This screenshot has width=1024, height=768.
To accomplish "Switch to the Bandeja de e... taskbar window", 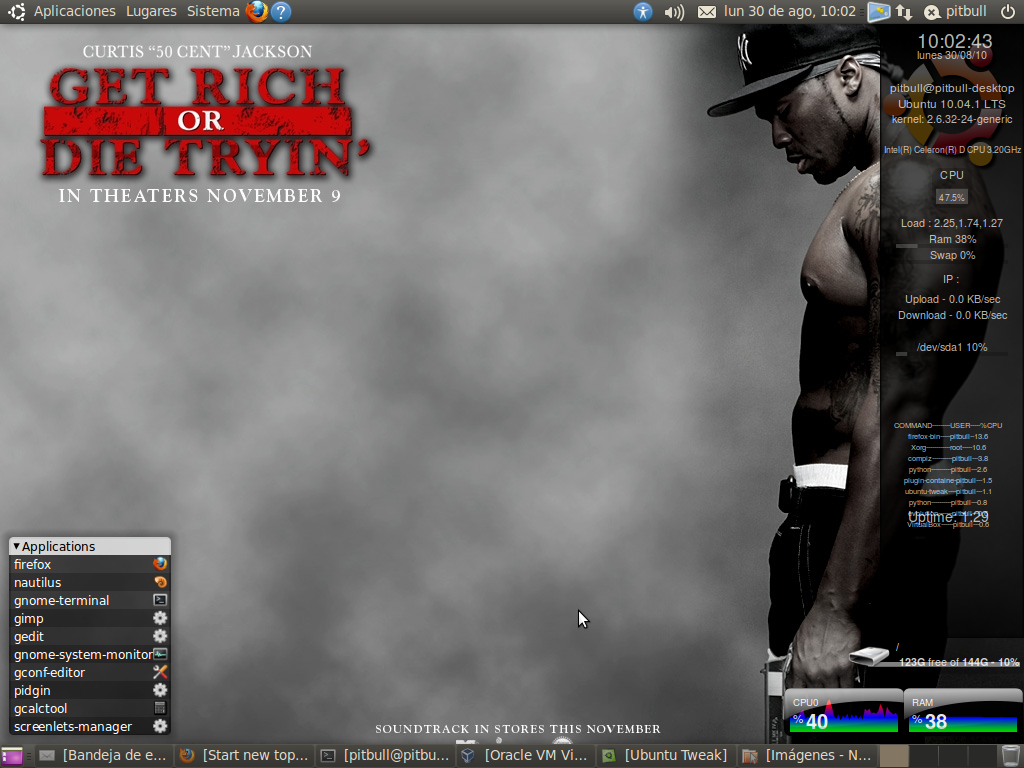I will click(103, 756).
